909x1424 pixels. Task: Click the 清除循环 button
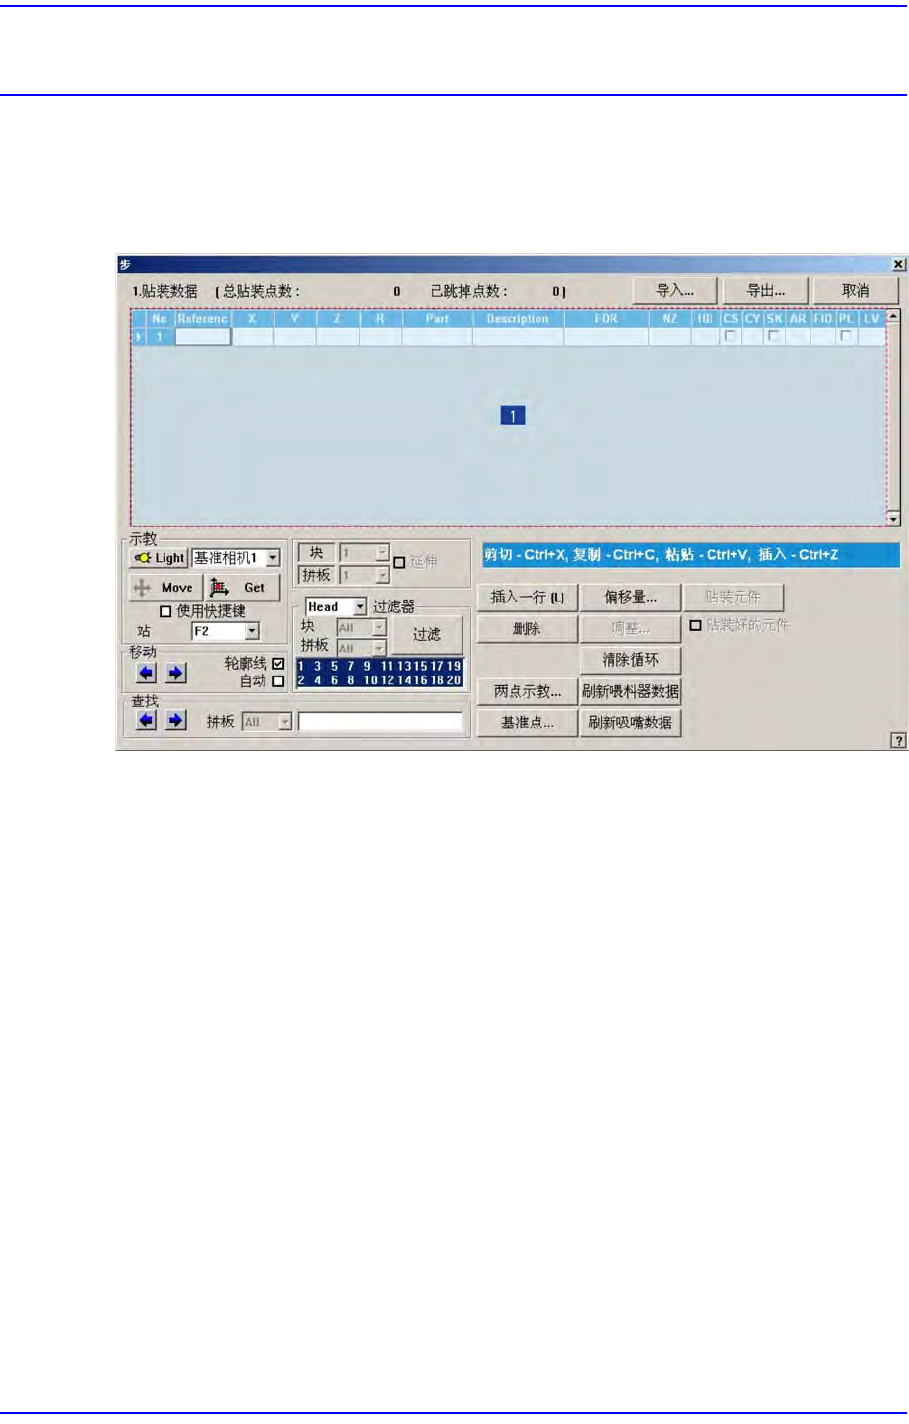630,659
